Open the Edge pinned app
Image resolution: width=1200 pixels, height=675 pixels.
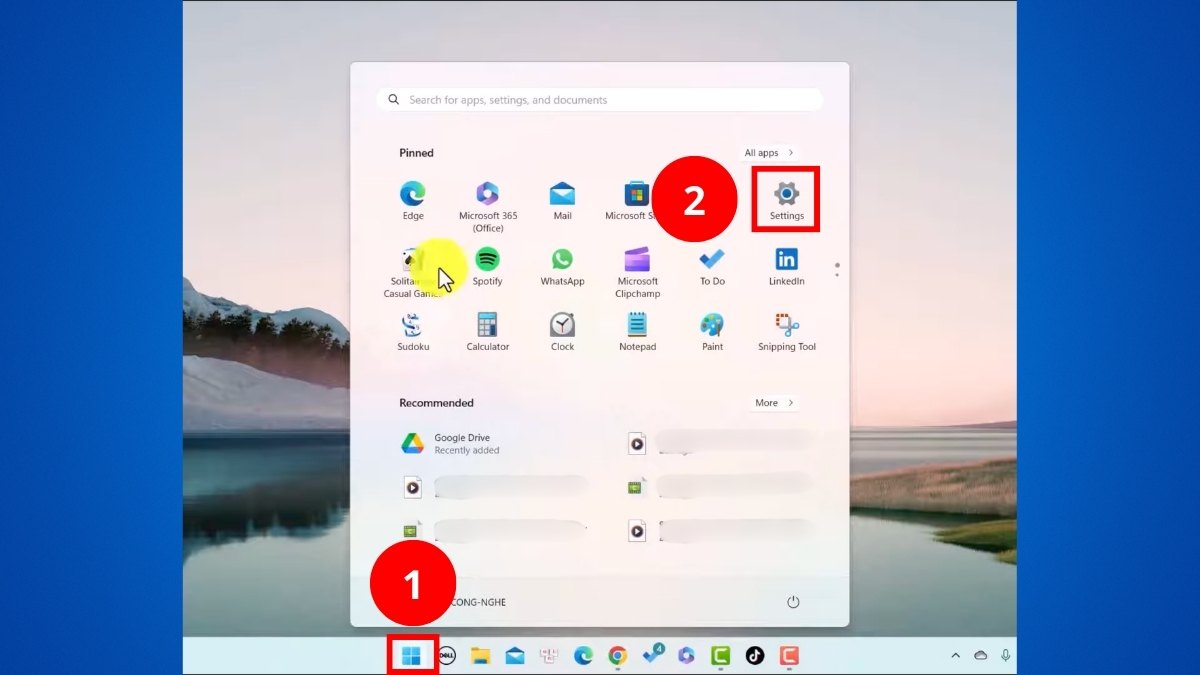click(x=413, y=201)
